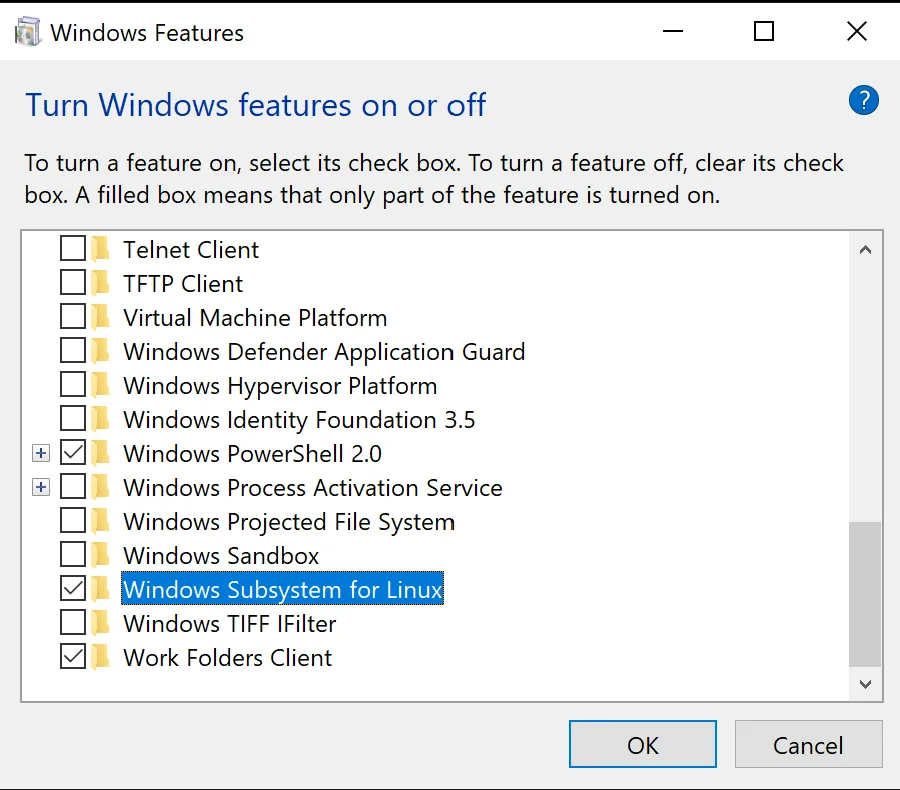Select the Windows Defender Application Guard label
The height and width of the screenshot is (790, 900).
[324, 352]
